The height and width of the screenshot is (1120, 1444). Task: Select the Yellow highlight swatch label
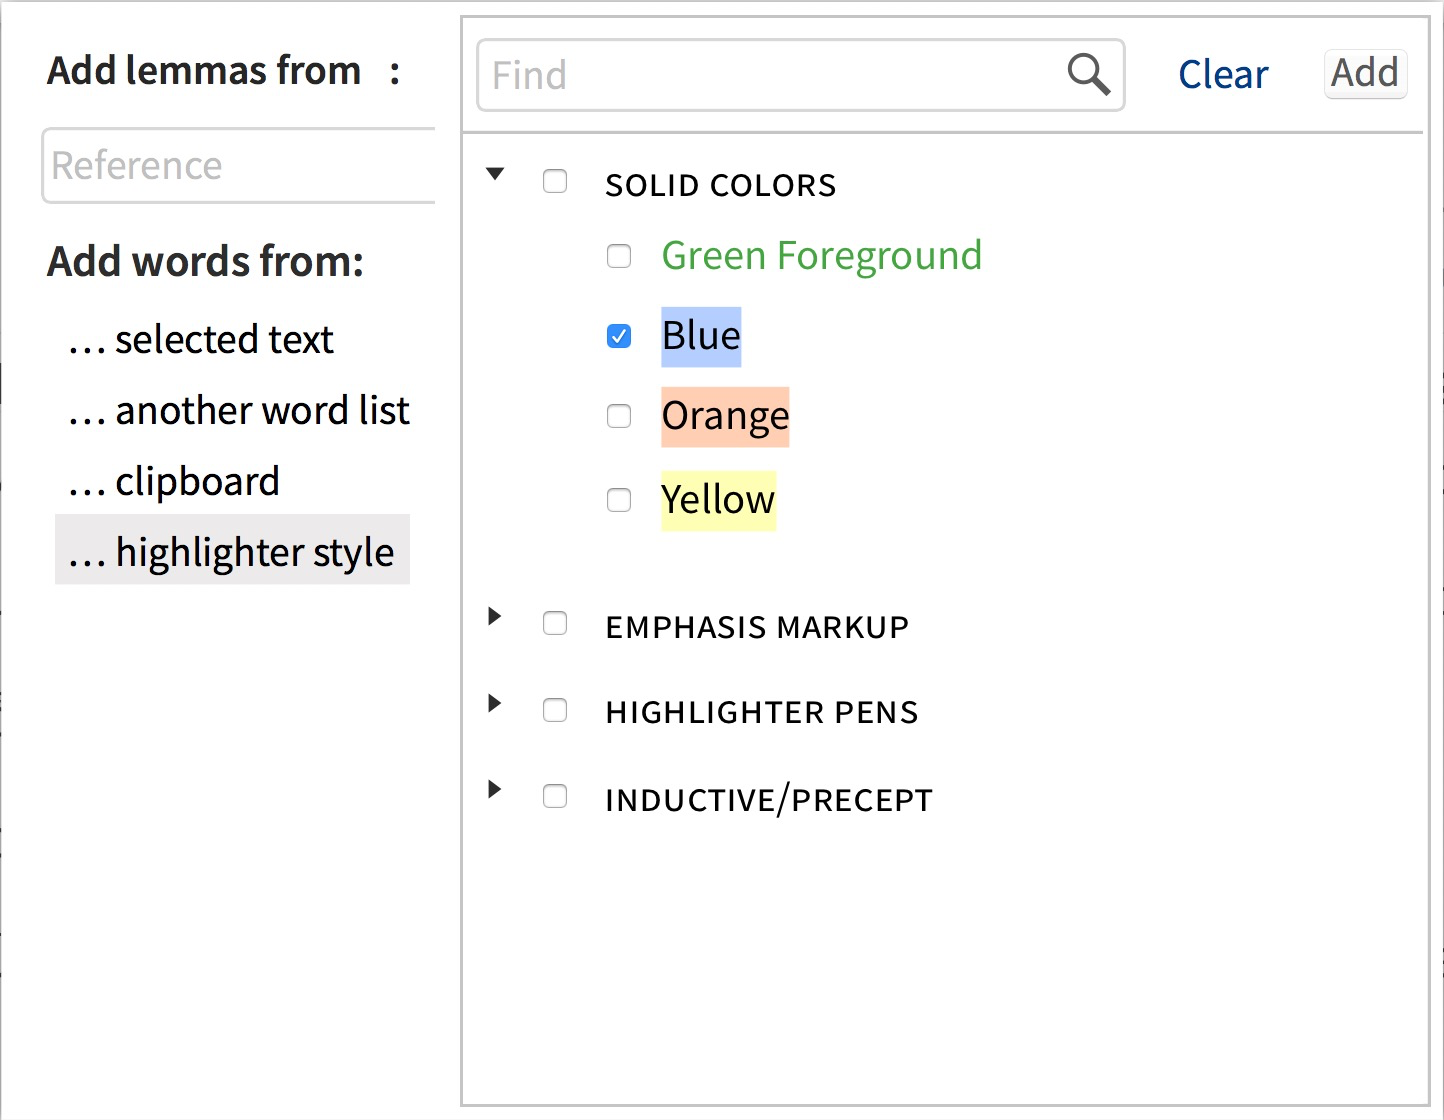point(718,500)
